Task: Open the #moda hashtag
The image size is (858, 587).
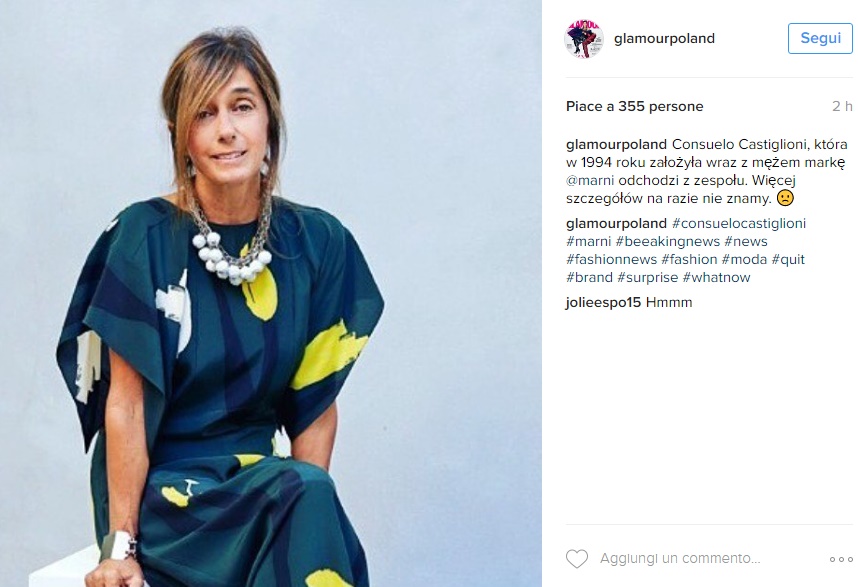Action: pyautogui.click(x=744, y=259)
